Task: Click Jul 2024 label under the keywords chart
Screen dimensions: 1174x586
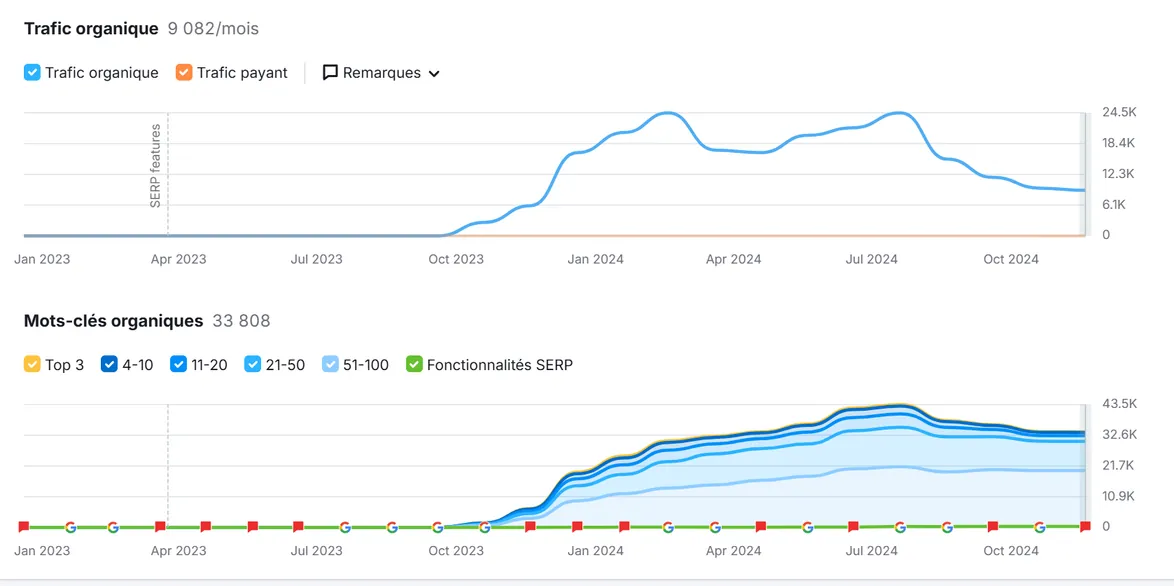Action: [x=871, y=551]
